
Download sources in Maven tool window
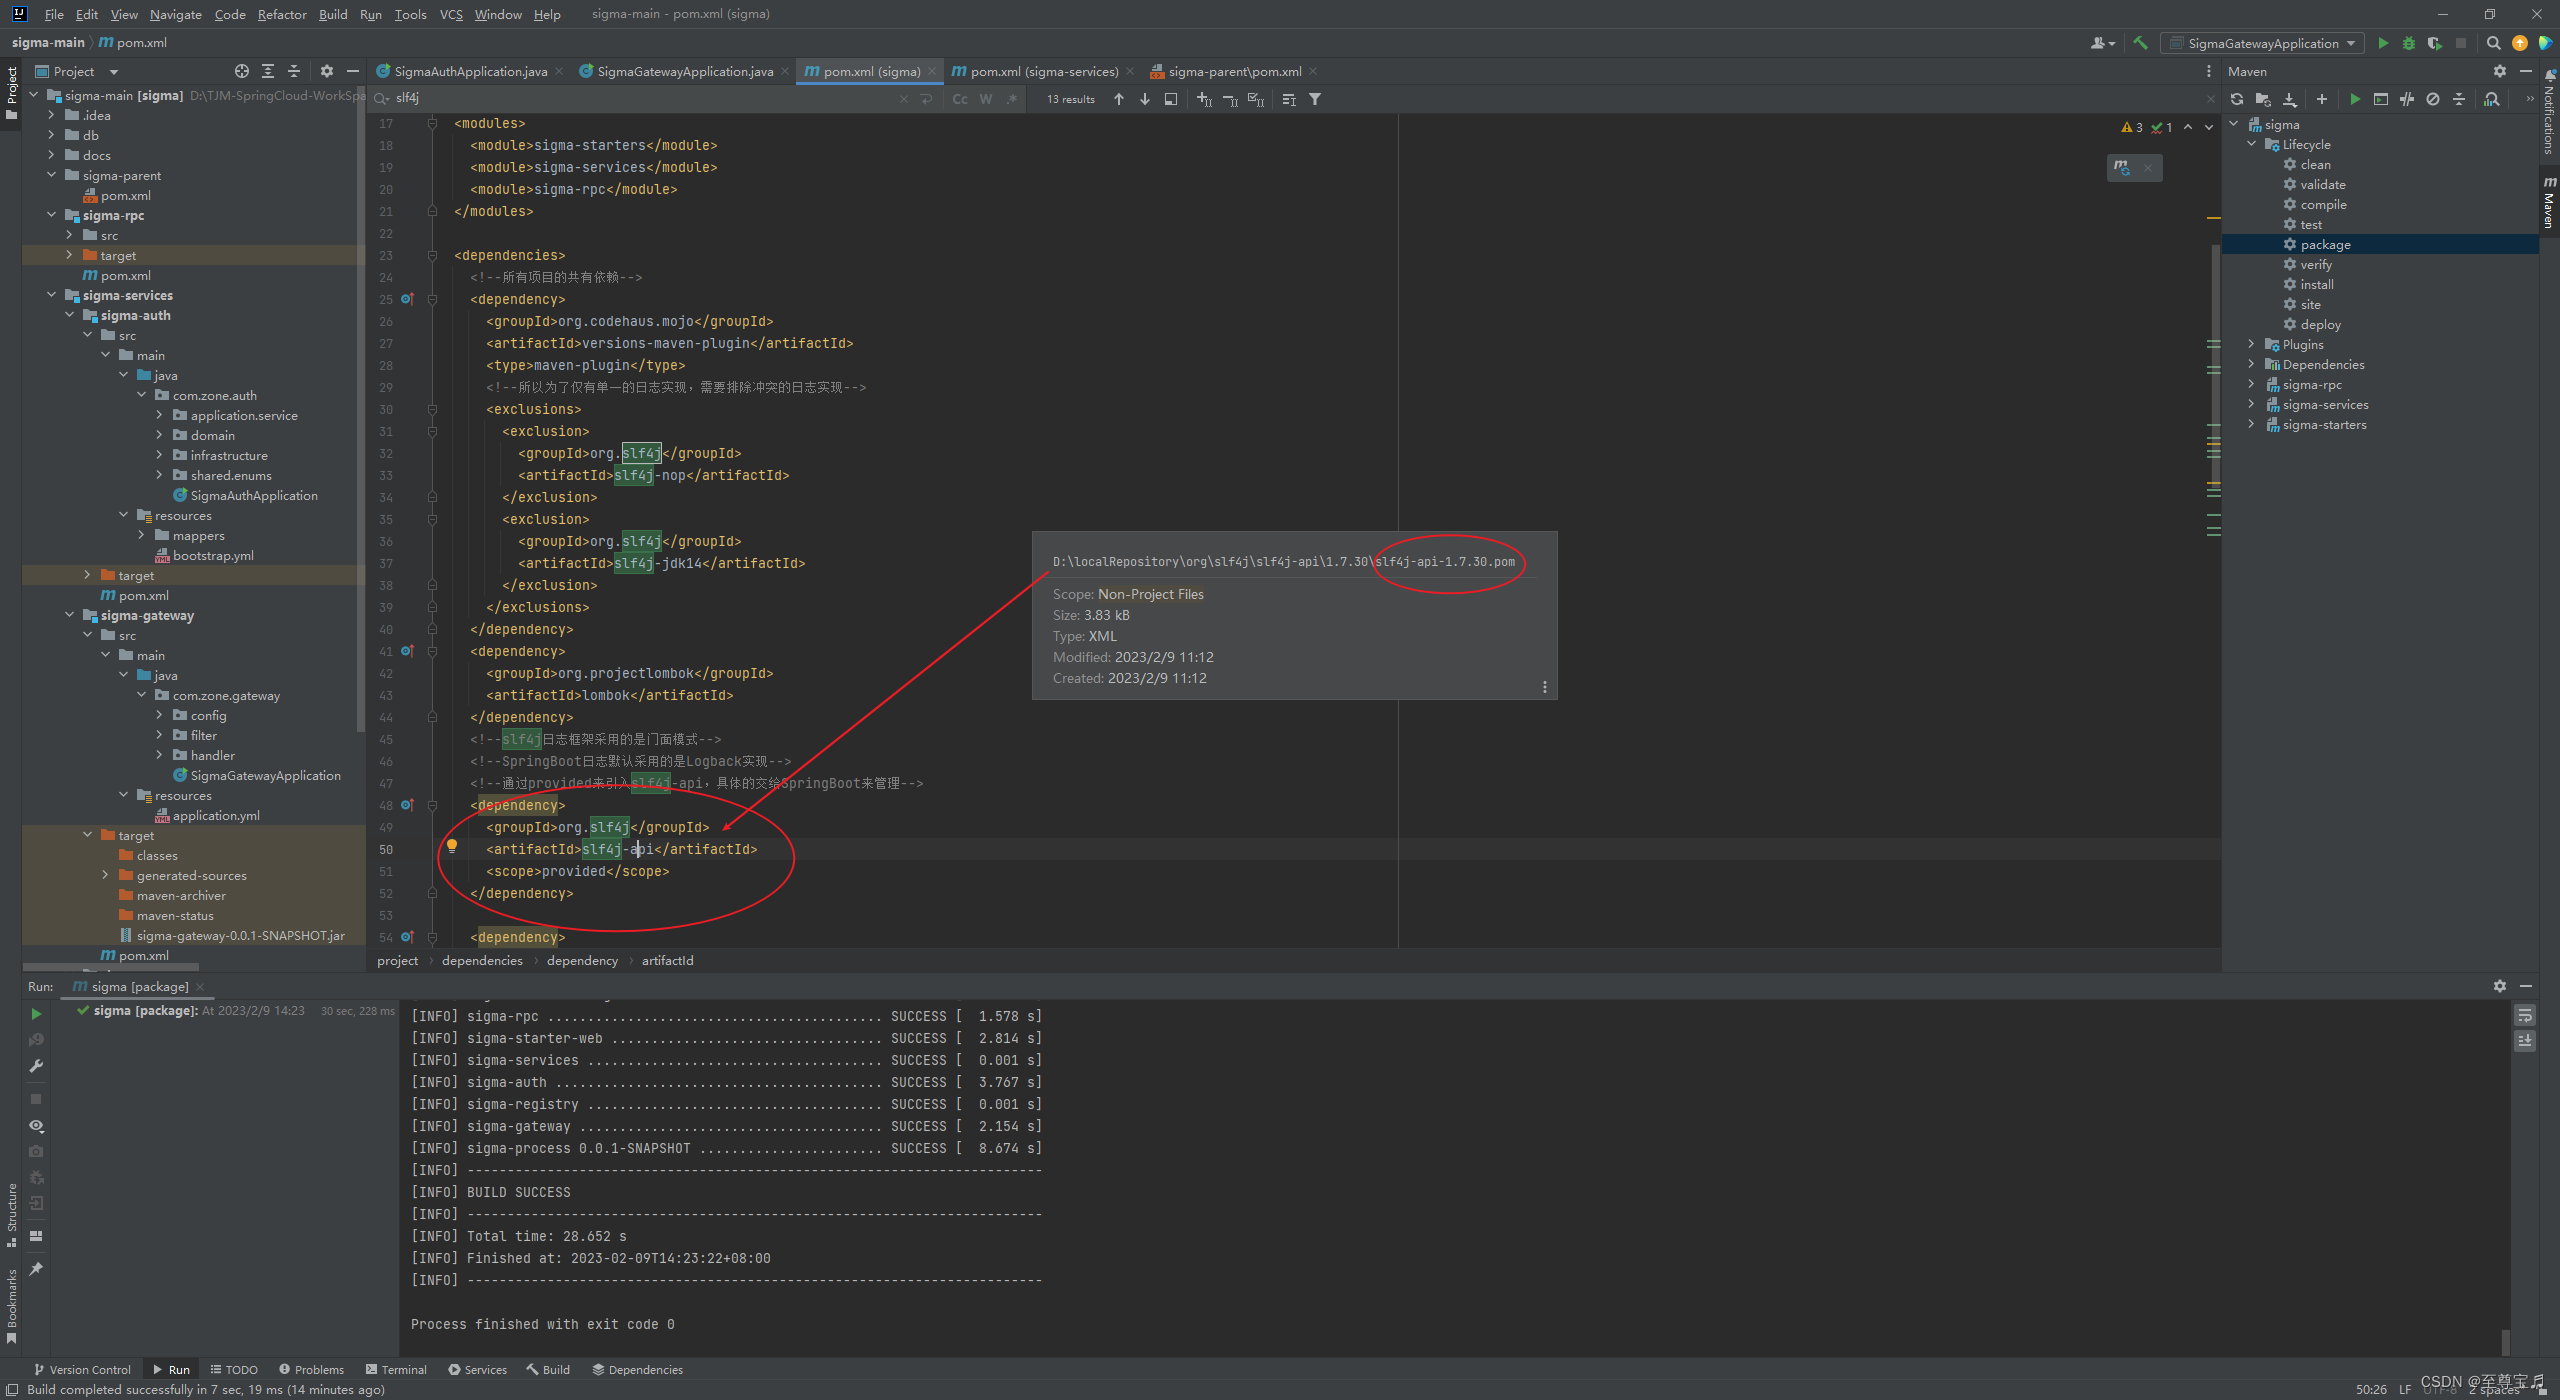pos(2289,99)
